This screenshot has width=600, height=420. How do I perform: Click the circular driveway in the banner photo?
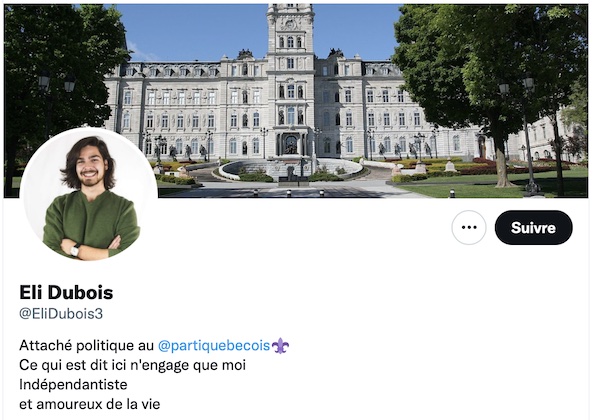pyautogui.click(x=291, y=170)
